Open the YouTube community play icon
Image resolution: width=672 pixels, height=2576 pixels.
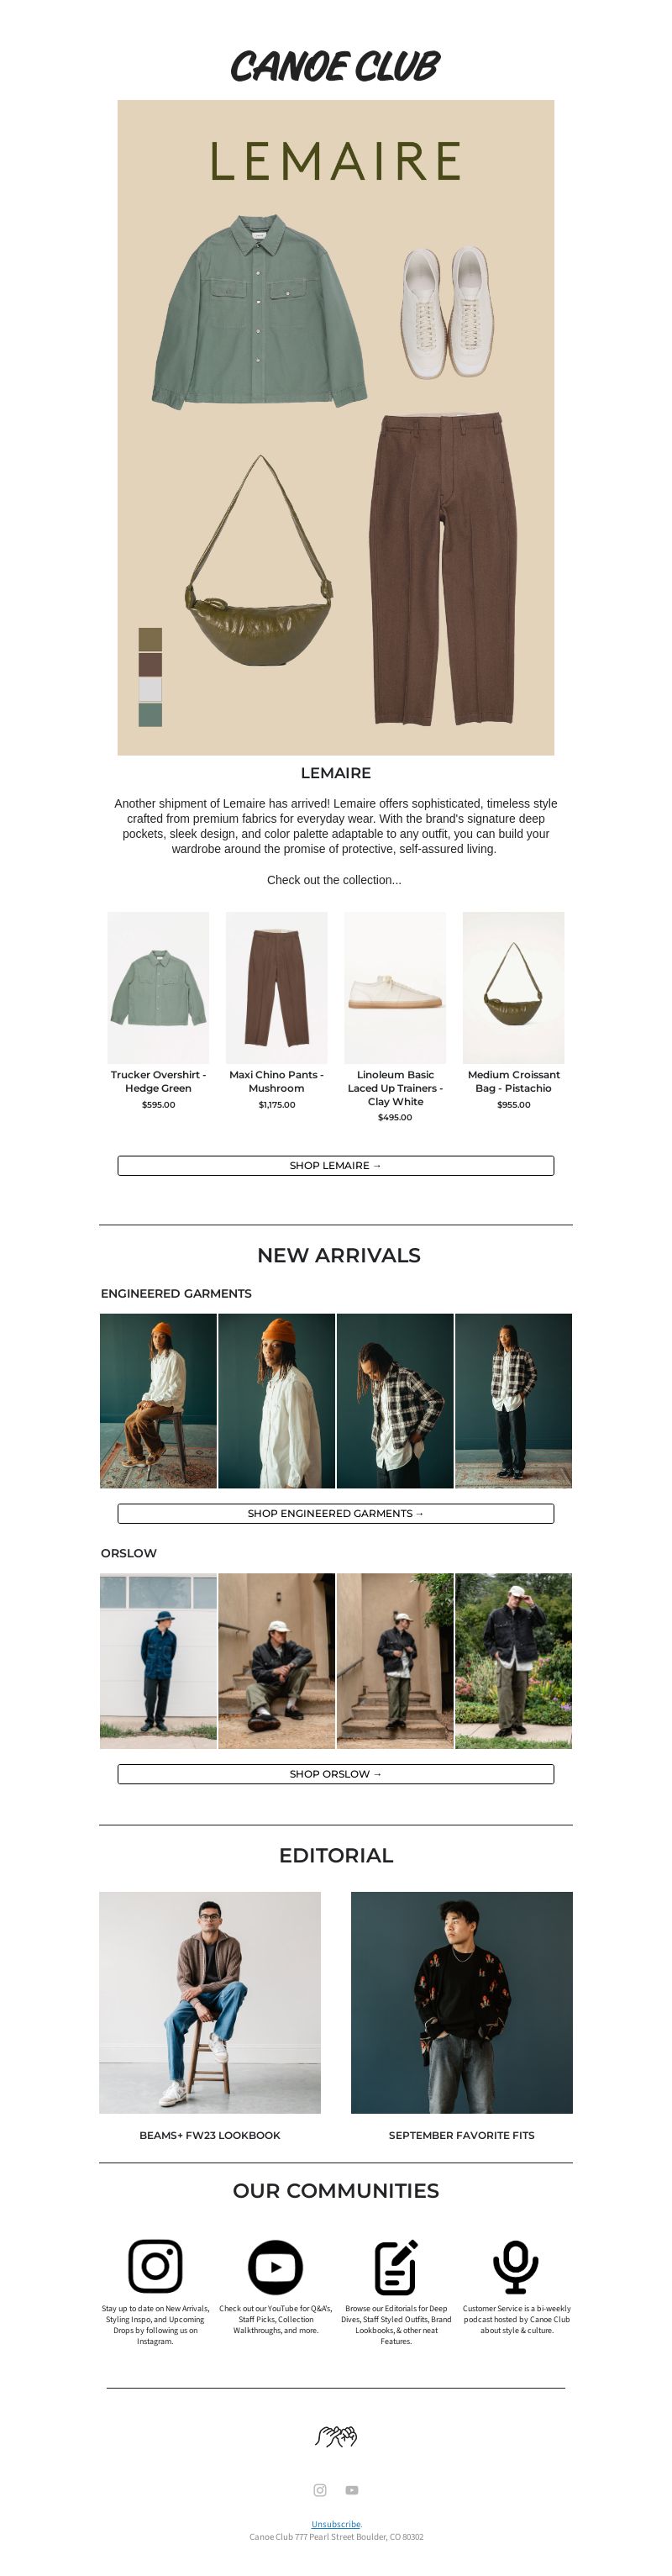(x=275, y=2266)
